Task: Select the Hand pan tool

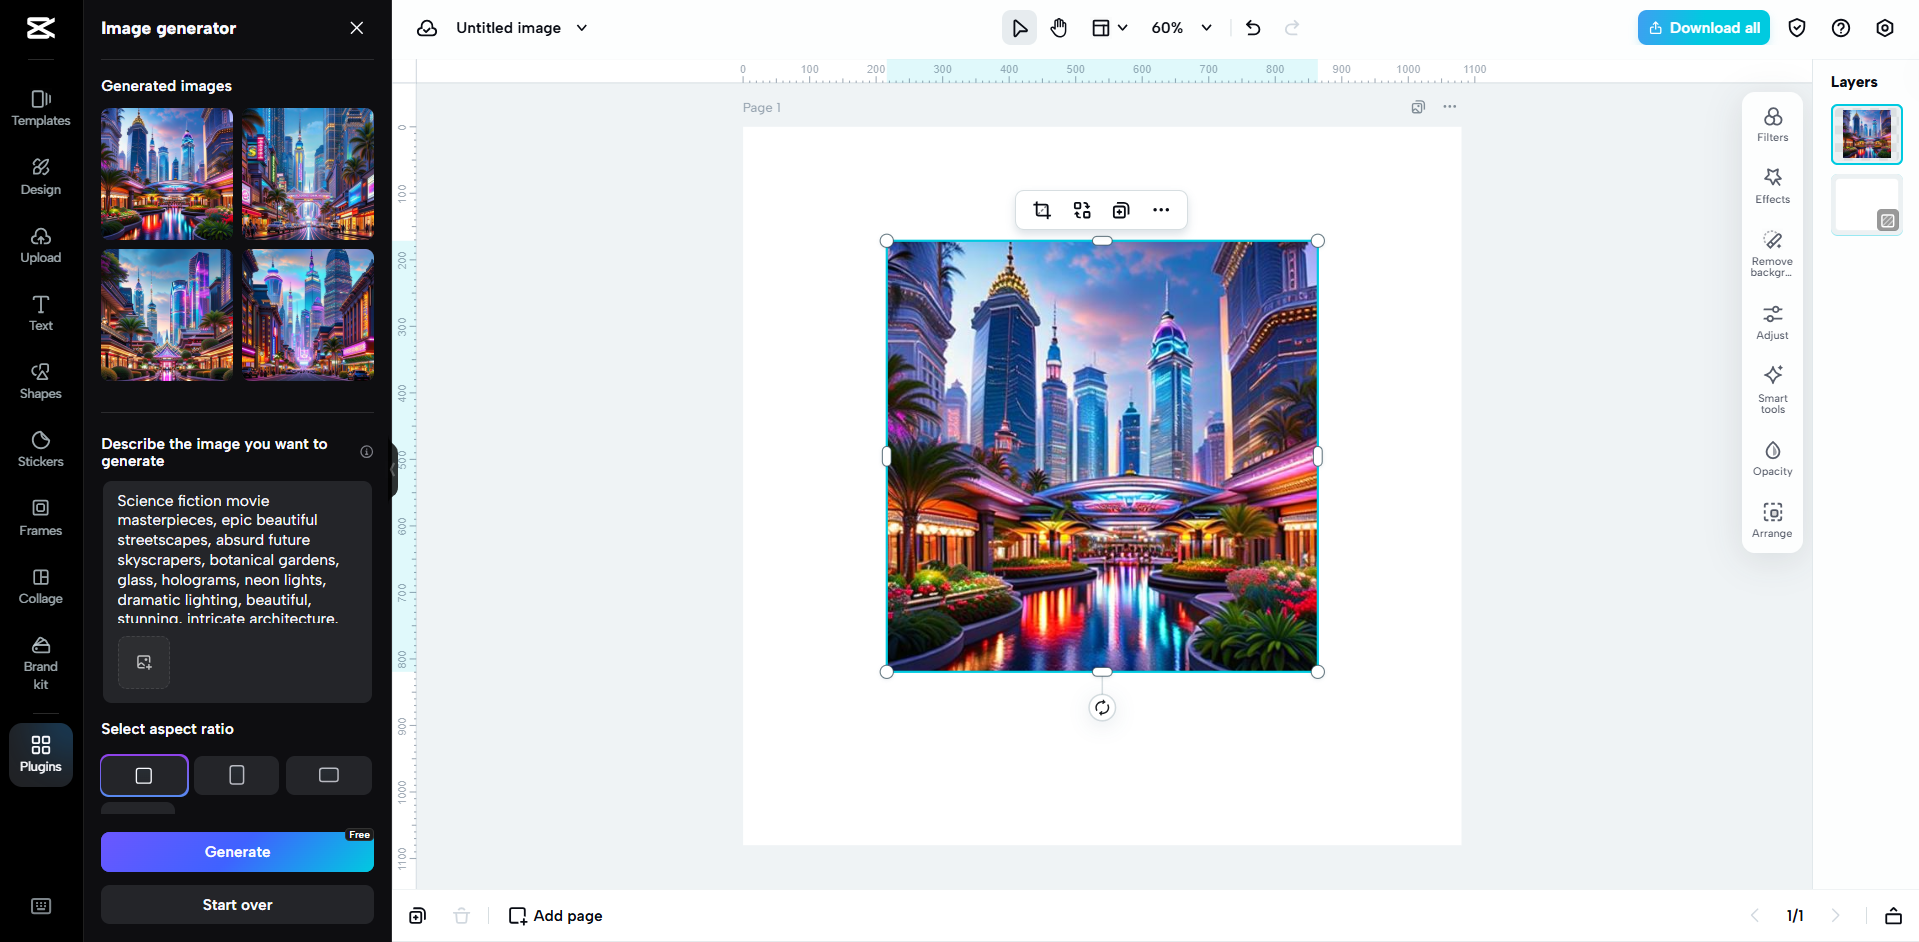Action: 1058,27
